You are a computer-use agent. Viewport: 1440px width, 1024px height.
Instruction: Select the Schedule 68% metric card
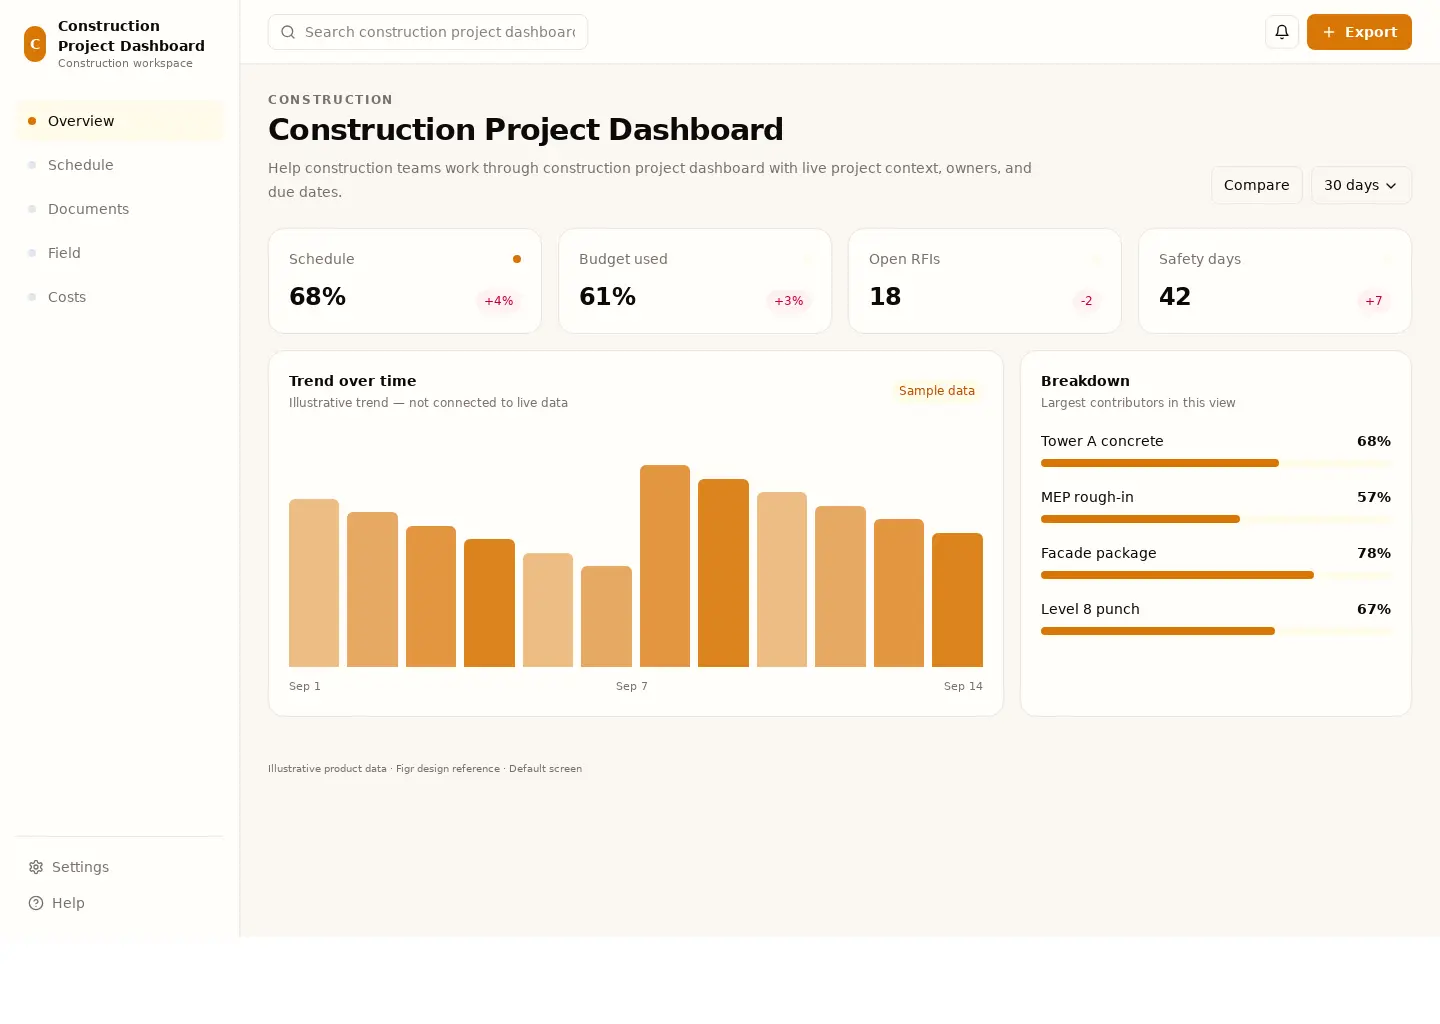pyautogui.click(x=405, y=281)
